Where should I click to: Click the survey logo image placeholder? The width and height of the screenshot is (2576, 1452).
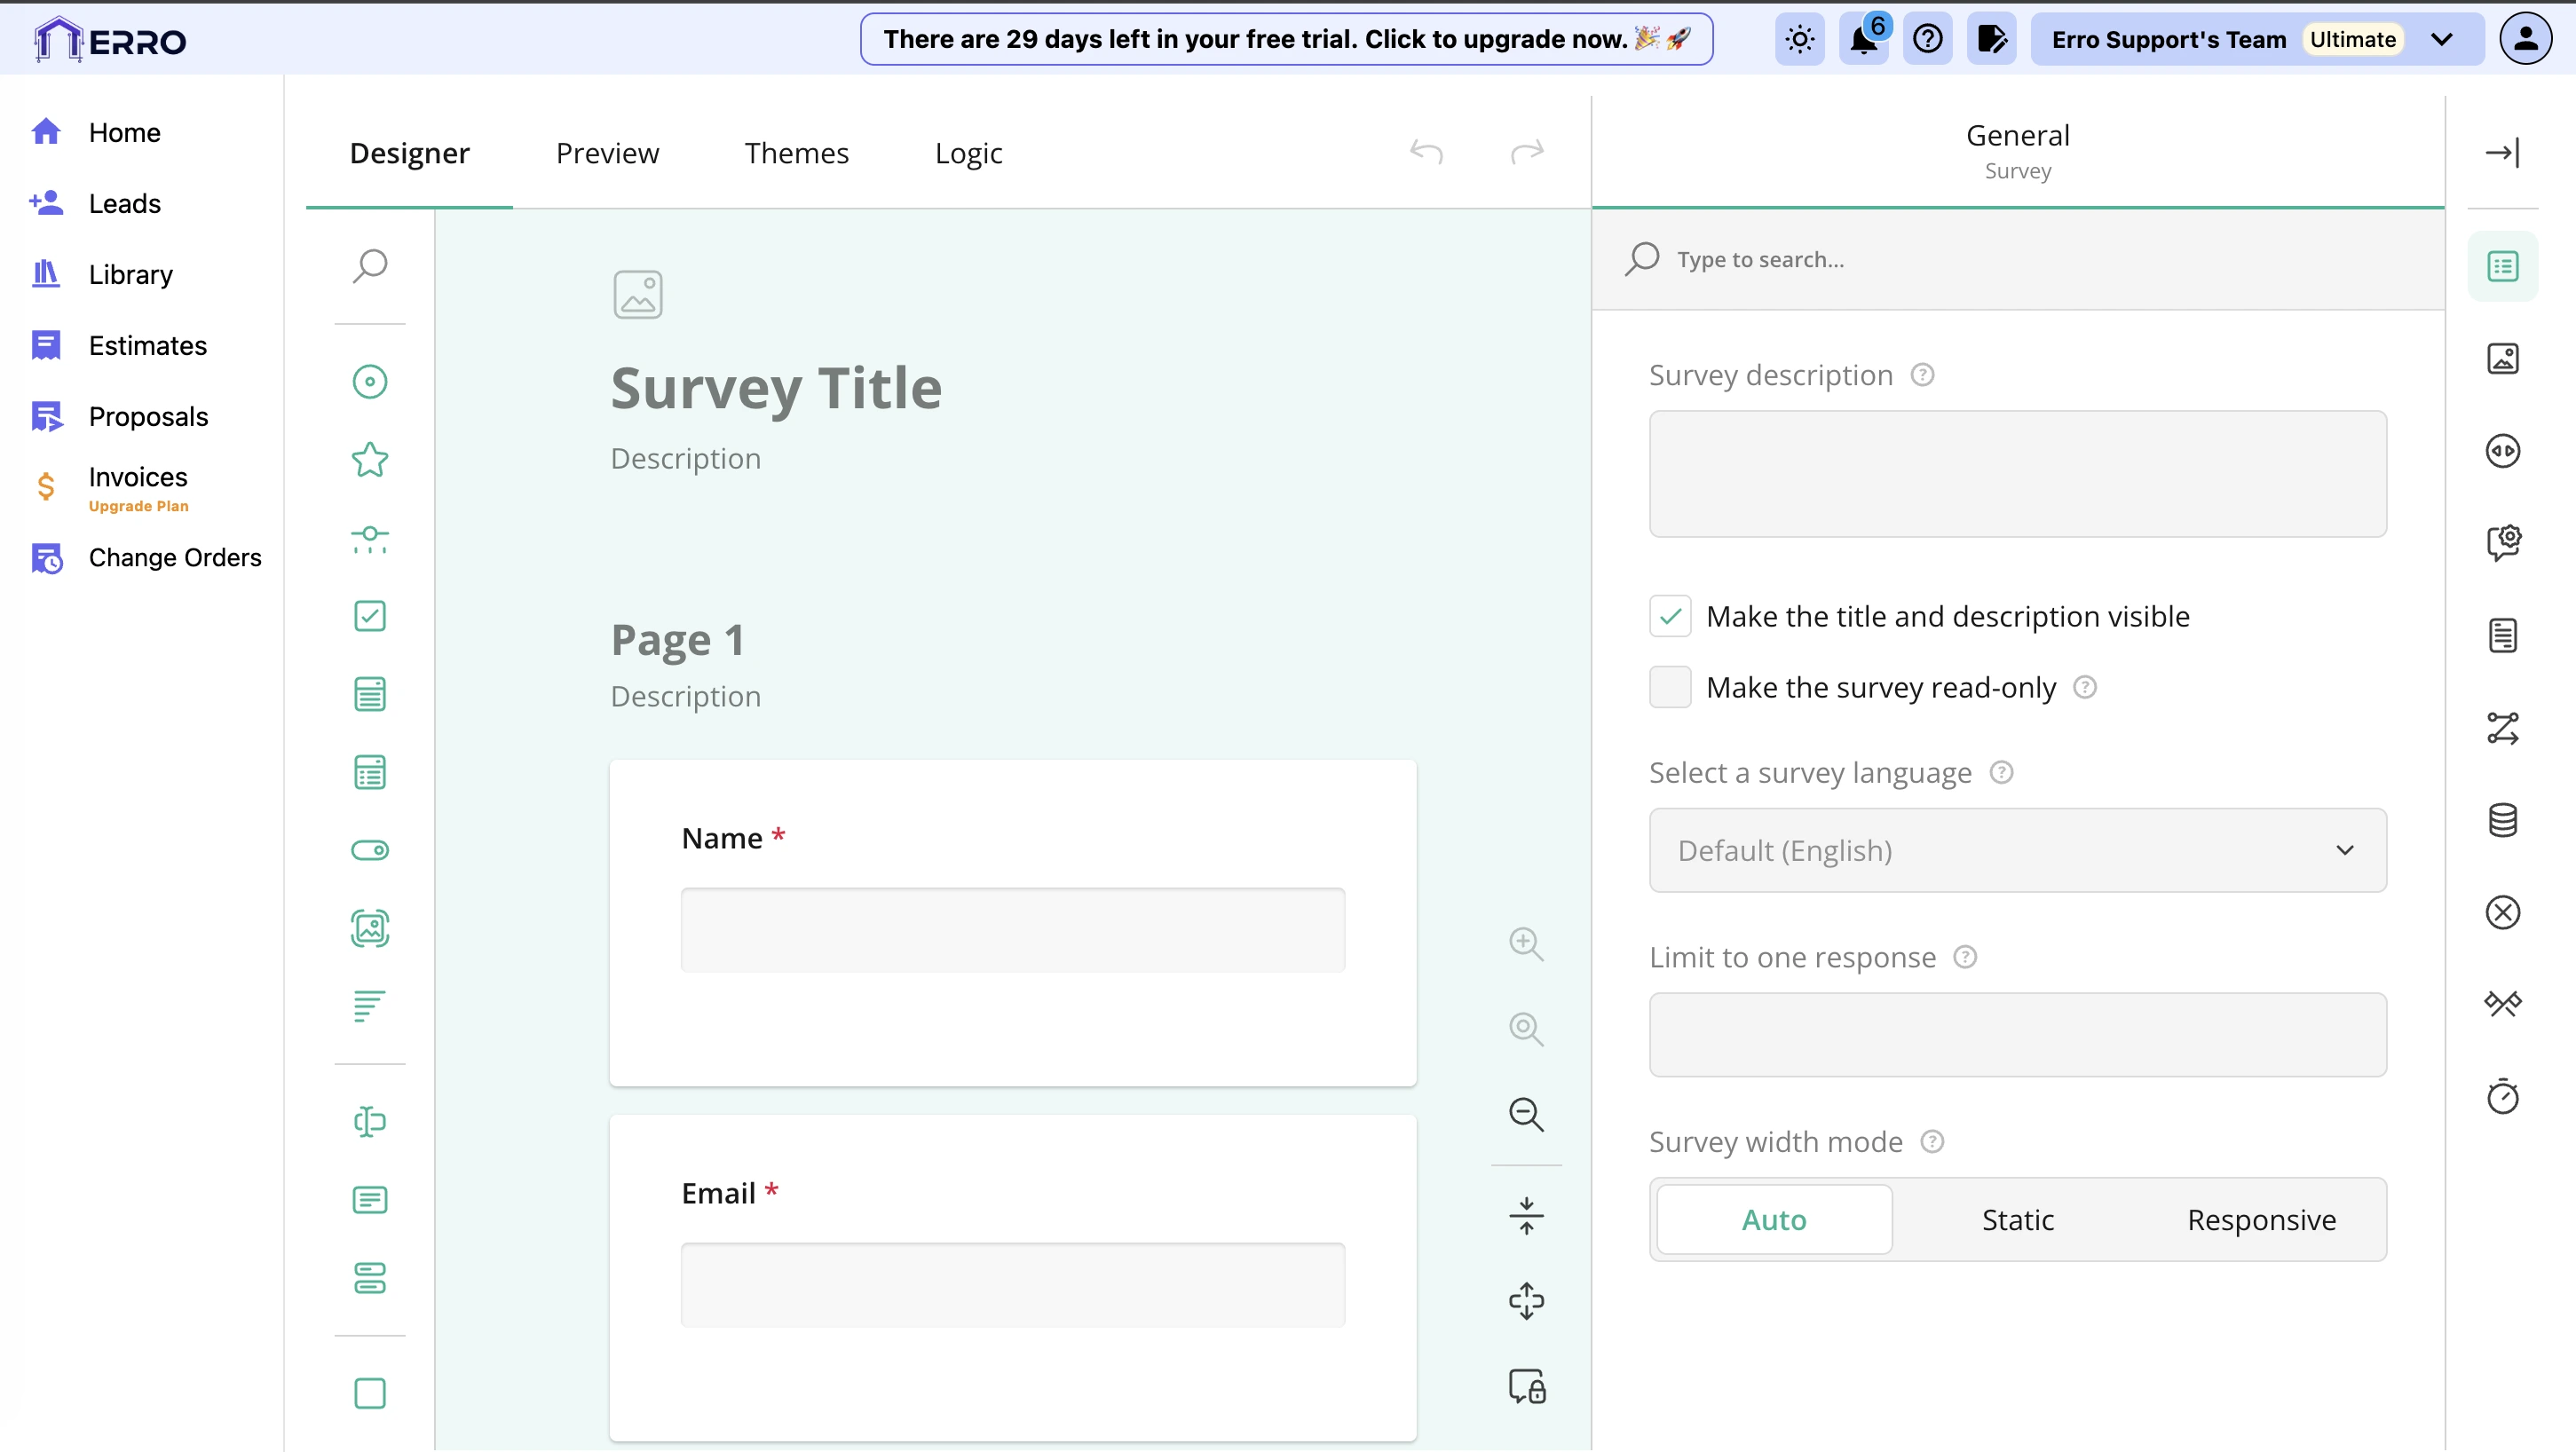pyautogui.click(x=638, y=295)
